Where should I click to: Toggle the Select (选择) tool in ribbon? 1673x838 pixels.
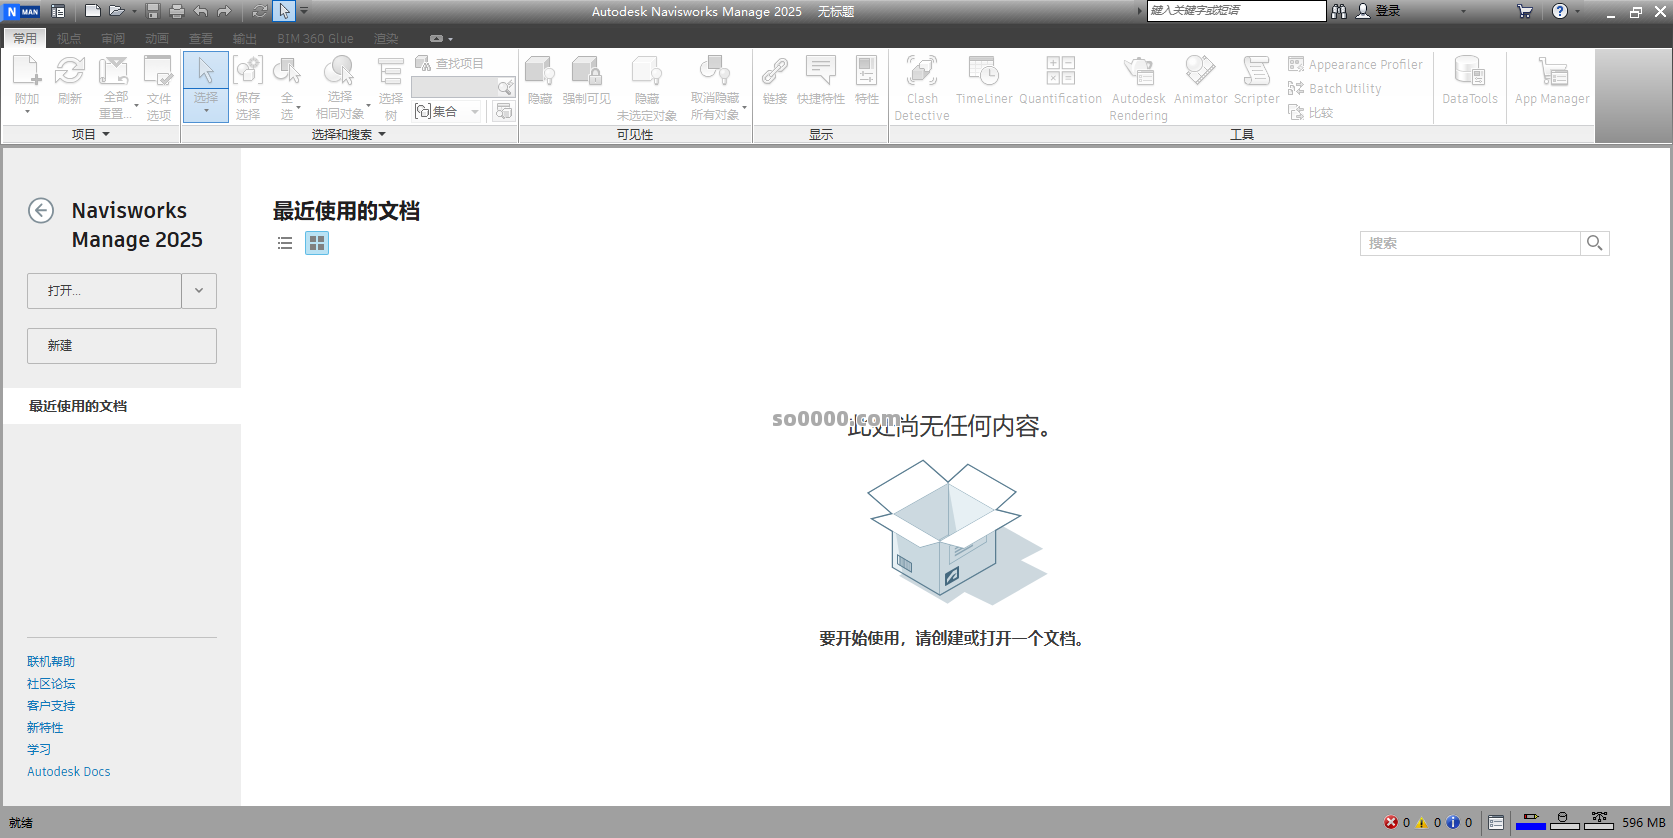[x=206, y=80]
